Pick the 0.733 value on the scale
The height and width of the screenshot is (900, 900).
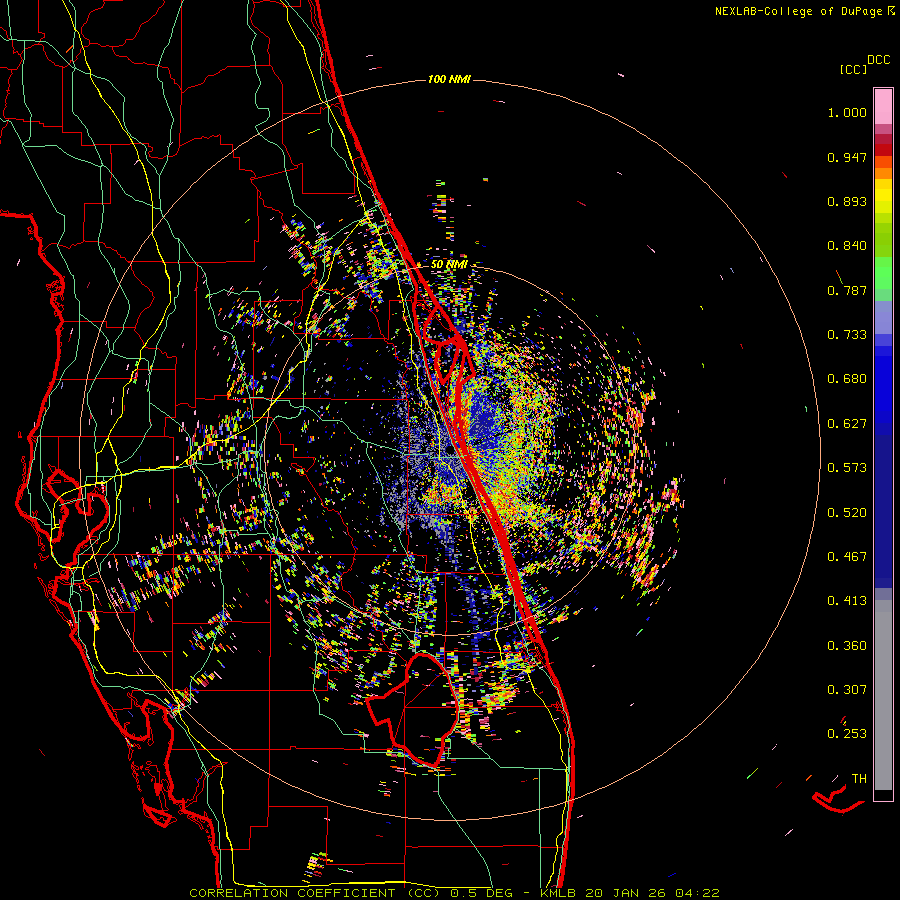(847, 335)
